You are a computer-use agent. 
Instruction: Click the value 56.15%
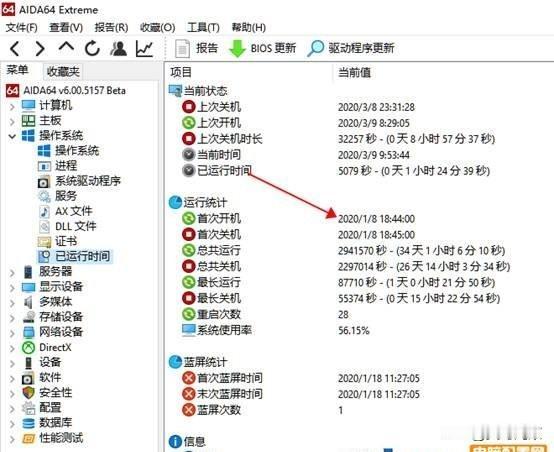354,331
